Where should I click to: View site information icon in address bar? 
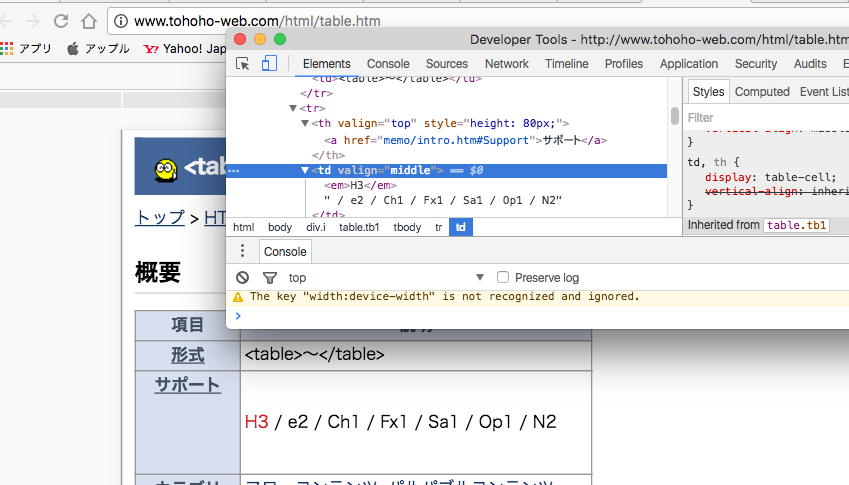click(121, 21)
